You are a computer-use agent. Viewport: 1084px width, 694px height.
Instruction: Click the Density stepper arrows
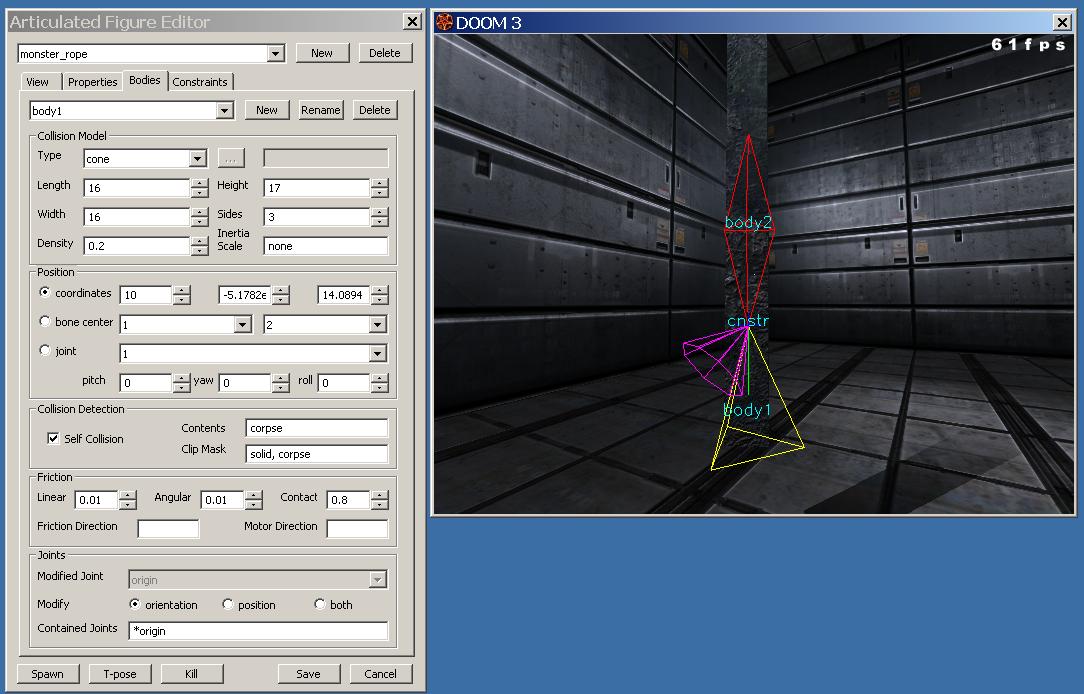click(x=199, y=246)
